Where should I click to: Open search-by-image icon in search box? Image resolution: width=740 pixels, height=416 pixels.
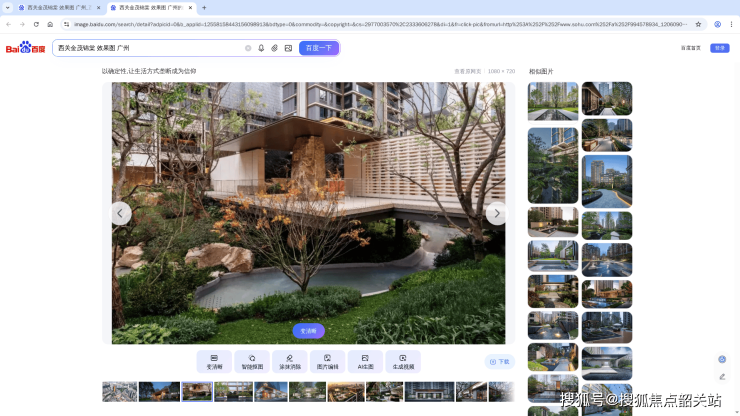[288, 48]
